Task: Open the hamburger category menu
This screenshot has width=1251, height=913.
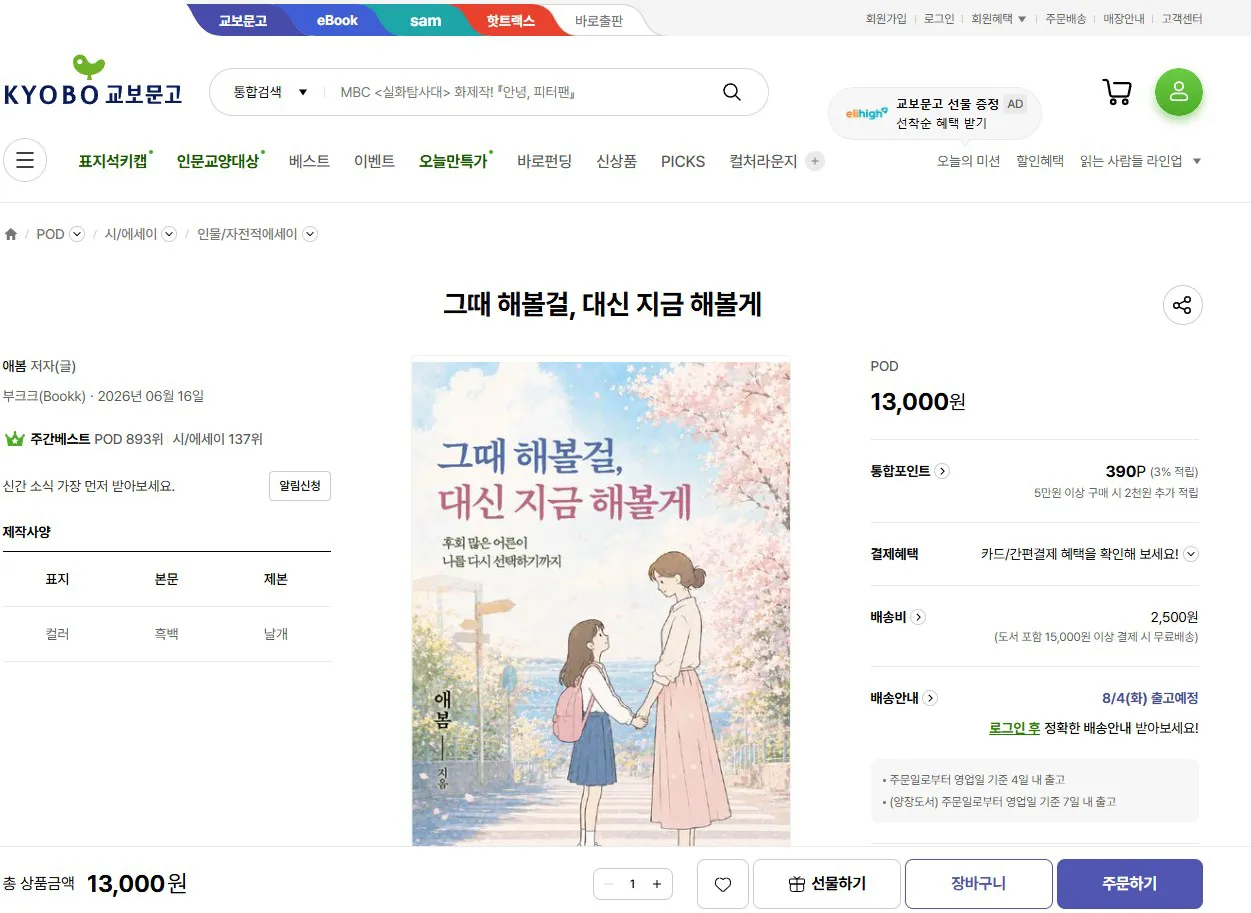Action: click(x=25, y=160)
